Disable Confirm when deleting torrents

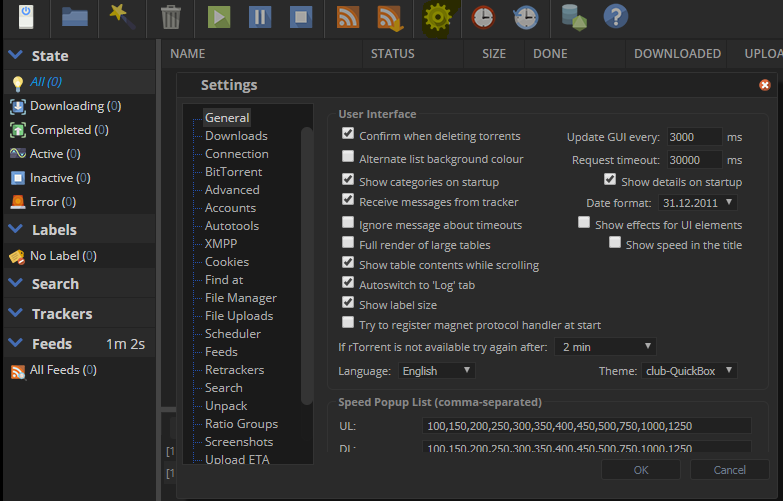pos(348,134)
